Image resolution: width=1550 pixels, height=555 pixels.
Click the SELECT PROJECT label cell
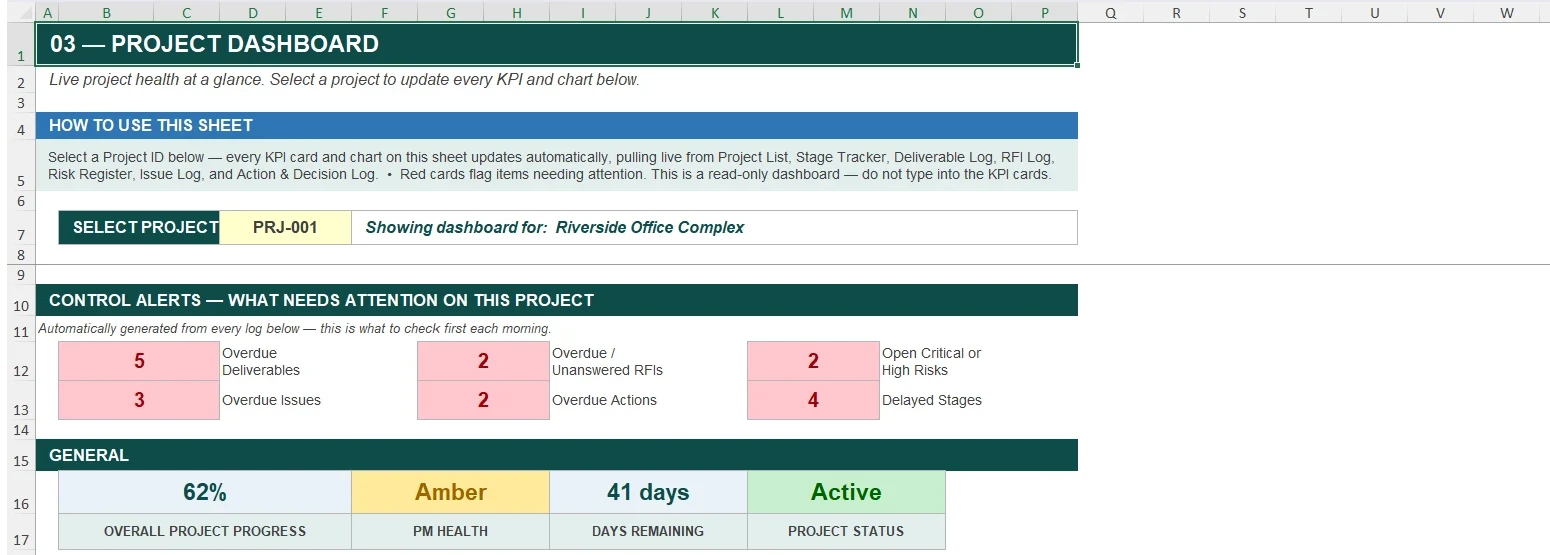[x=139, y=227]
